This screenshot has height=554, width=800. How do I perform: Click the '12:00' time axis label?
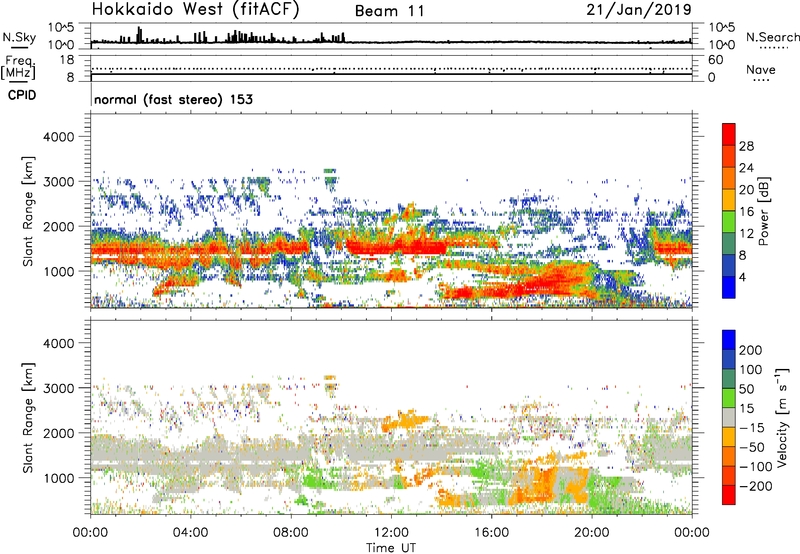pos(391,533)
